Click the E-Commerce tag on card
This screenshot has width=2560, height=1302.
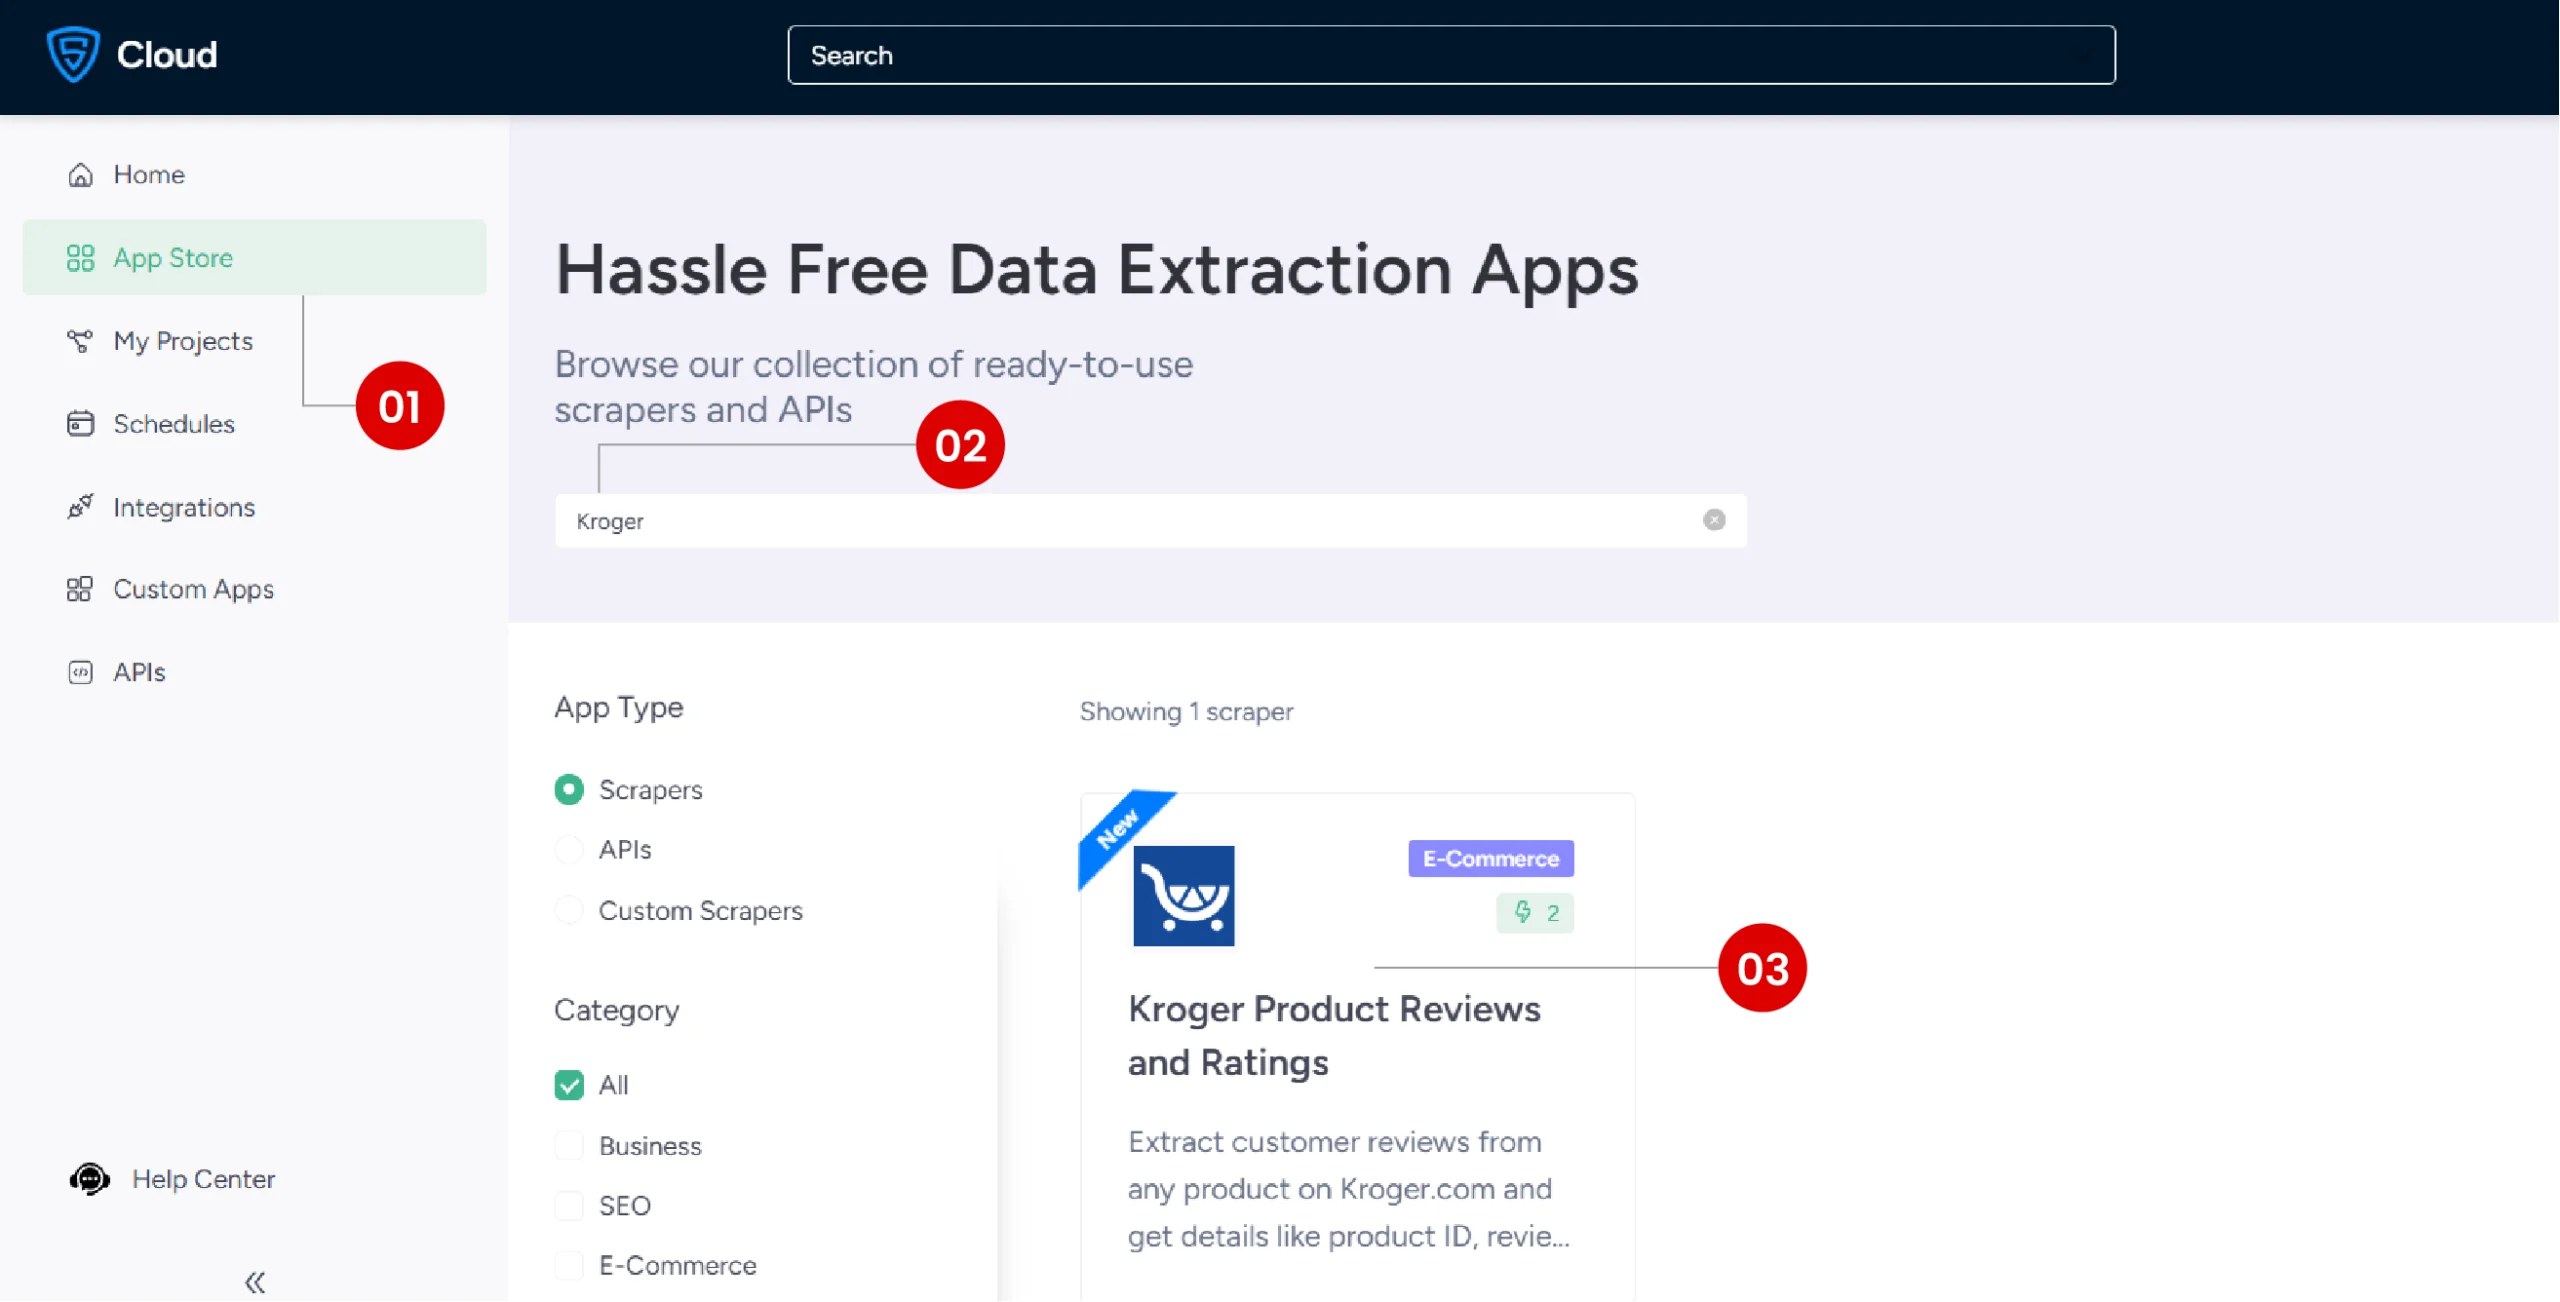(x=1490, y=858)
